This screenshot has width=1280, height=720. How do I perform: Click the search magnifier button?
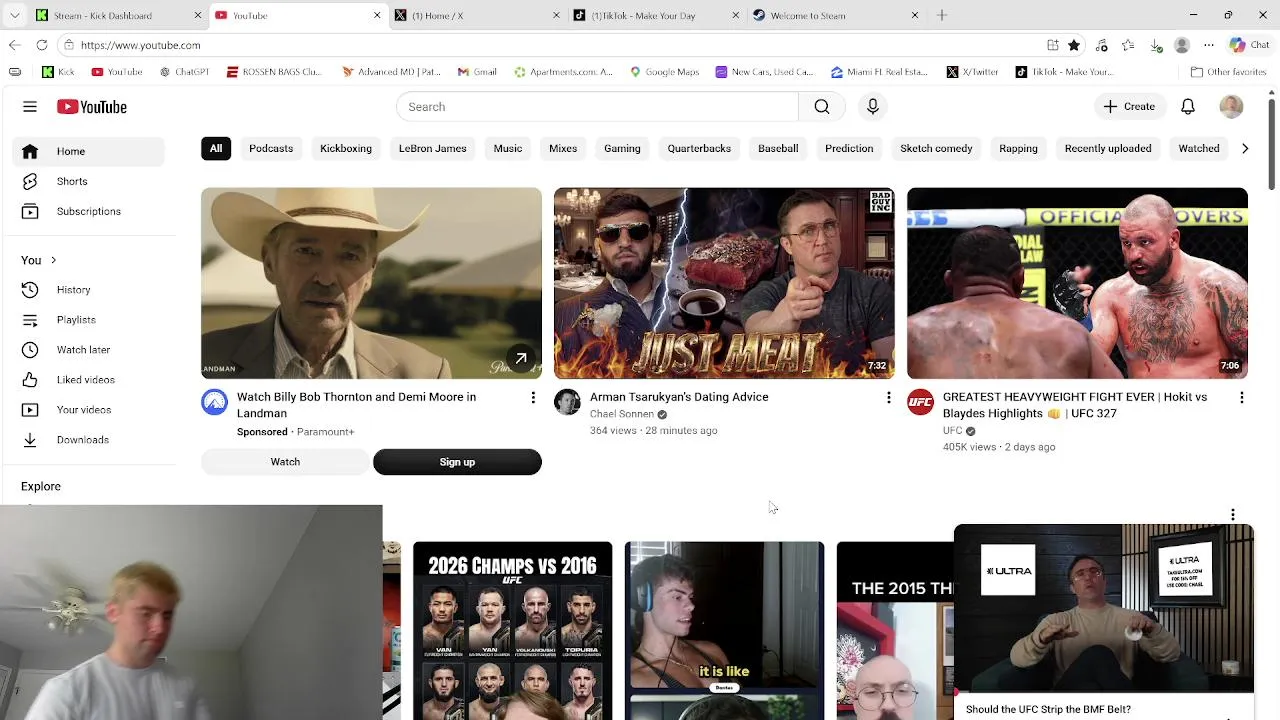(822, 107)
